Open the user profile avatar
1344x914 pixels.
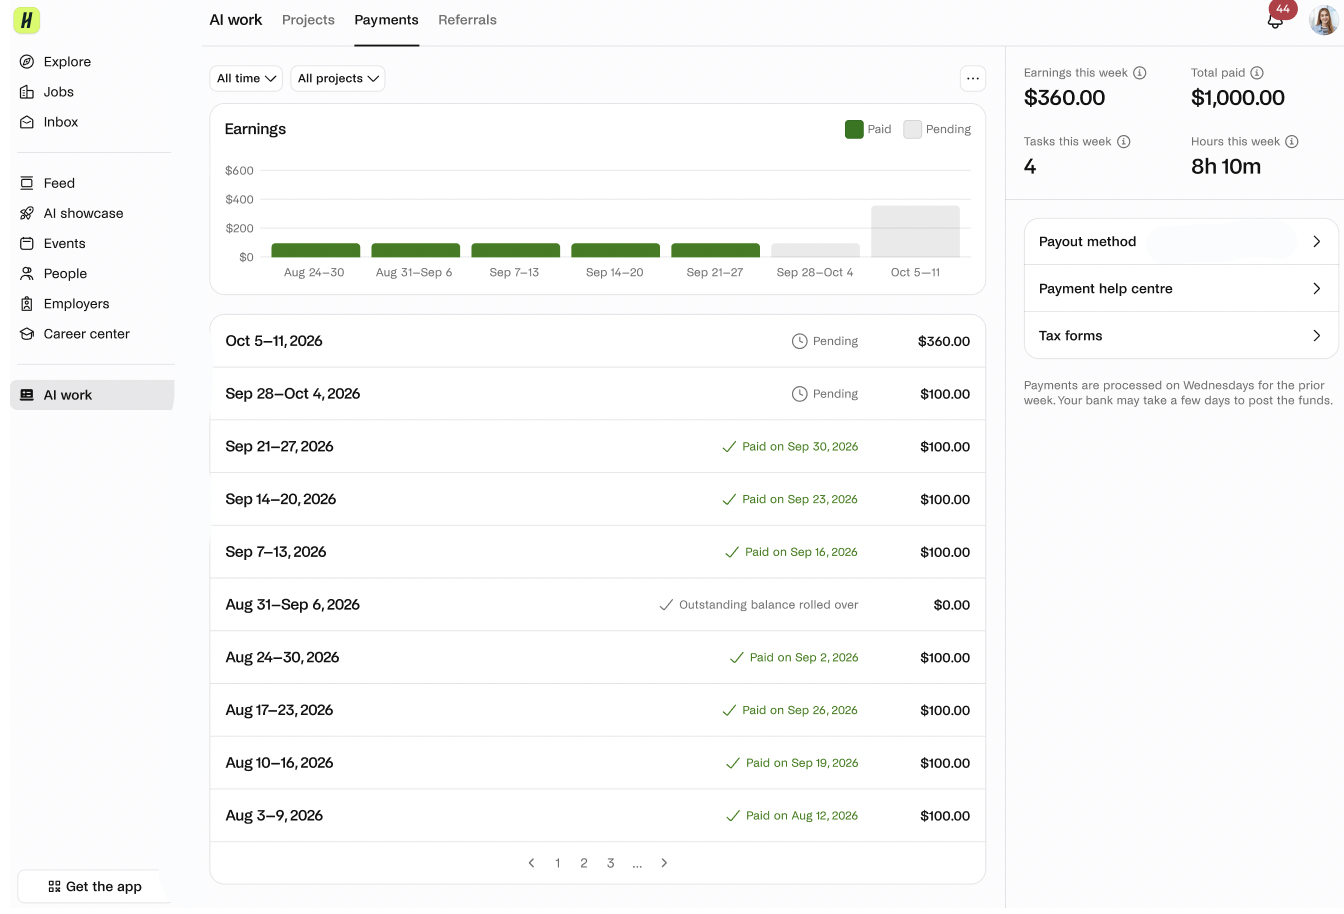point(1323,20)
